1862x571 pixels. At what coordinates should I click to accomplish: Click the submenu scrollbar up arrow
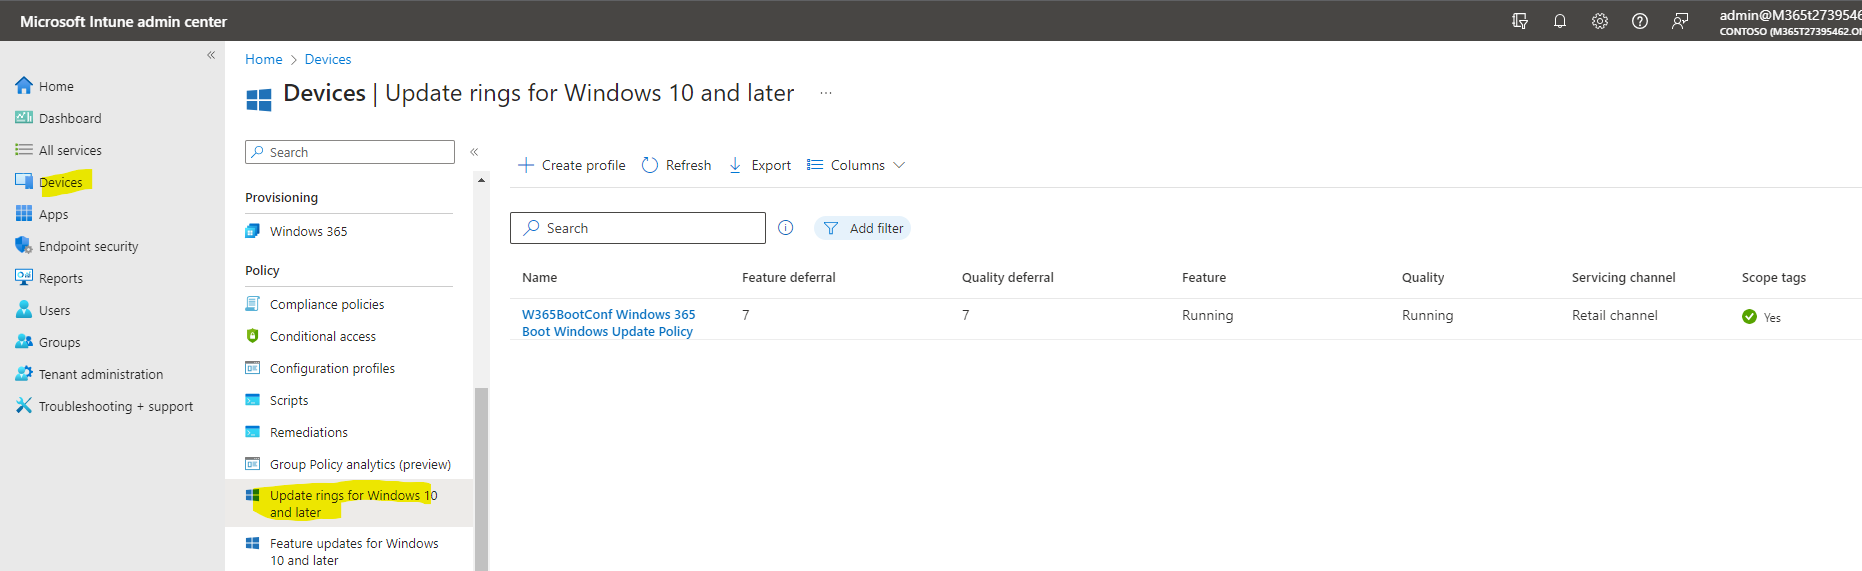481,180
